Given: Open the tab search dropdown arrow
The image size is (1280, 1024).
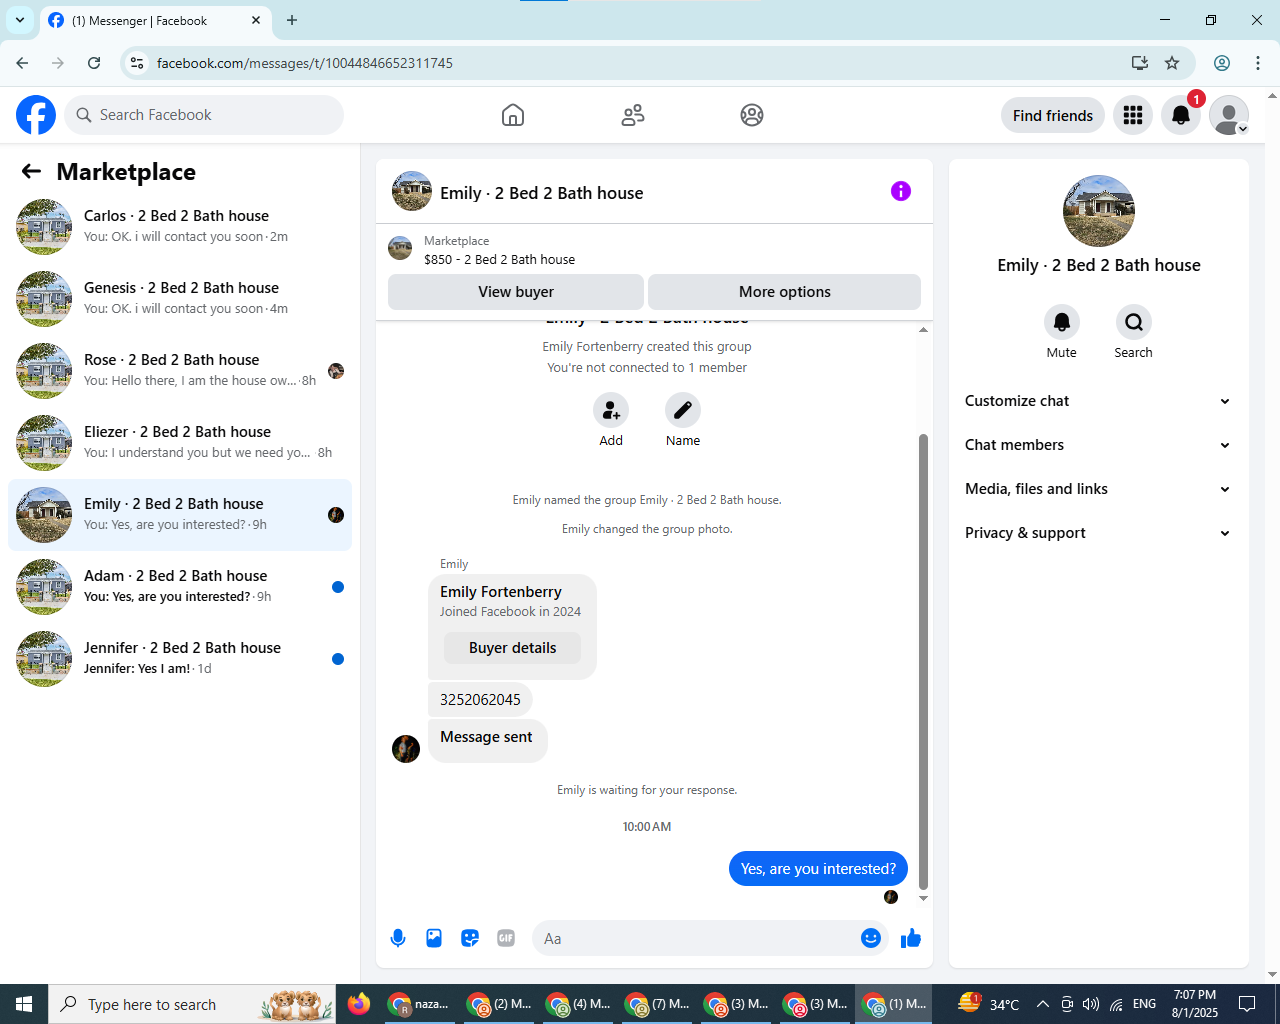Looking at the screenshot, I should coord(20,20).
